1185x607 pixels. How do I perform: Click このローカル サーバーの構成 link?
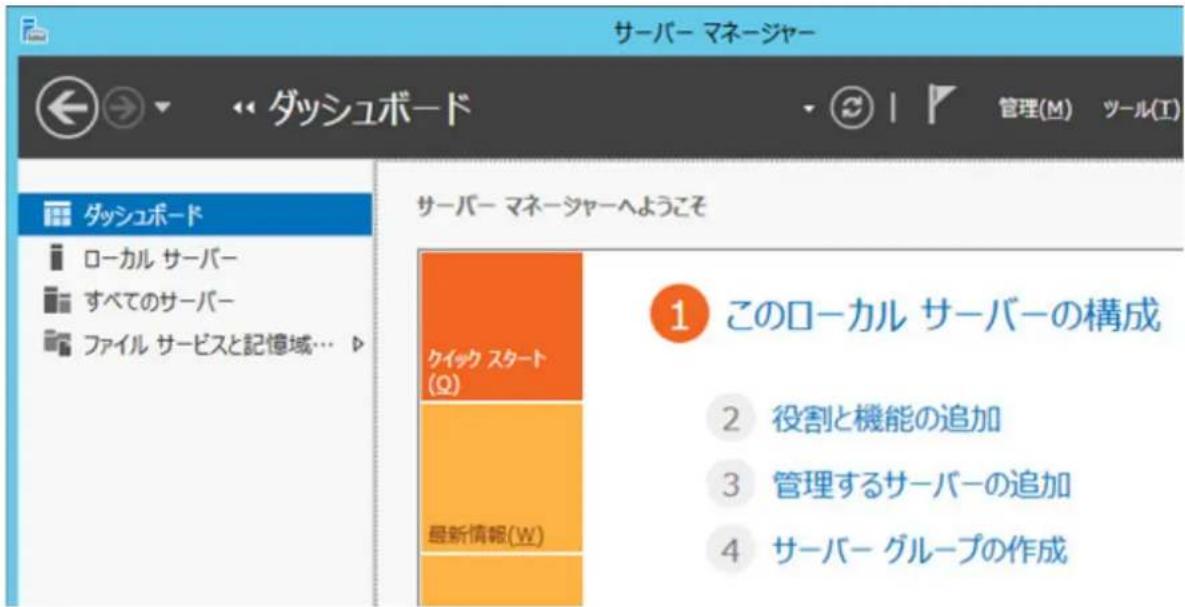tap(942, 316)
